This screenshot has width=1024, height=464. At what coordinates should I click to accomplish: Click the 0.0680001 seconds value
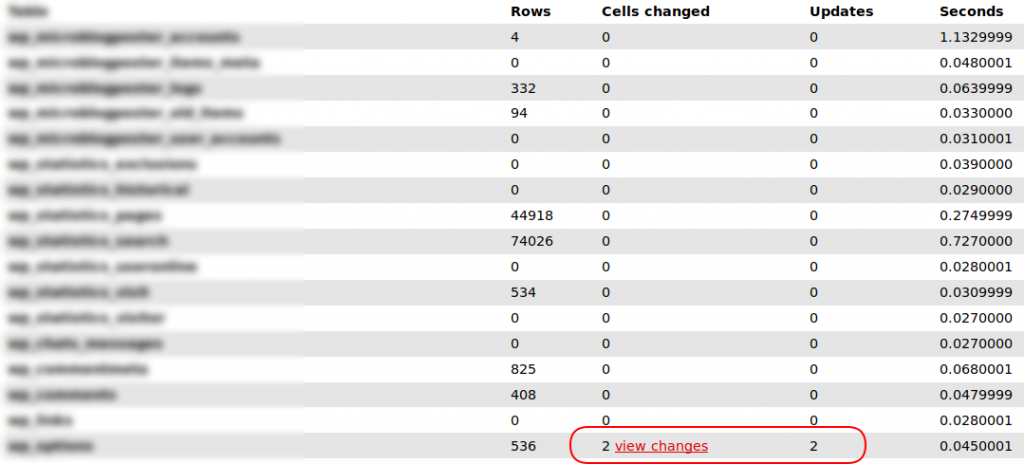click(976, 369)
